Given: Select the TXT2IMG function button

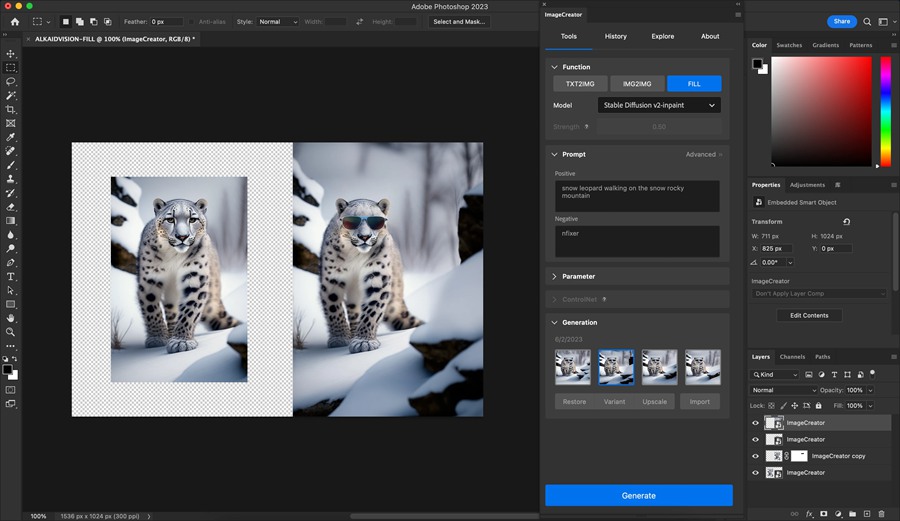Looking at the screenshot, I should pos(580,84).
